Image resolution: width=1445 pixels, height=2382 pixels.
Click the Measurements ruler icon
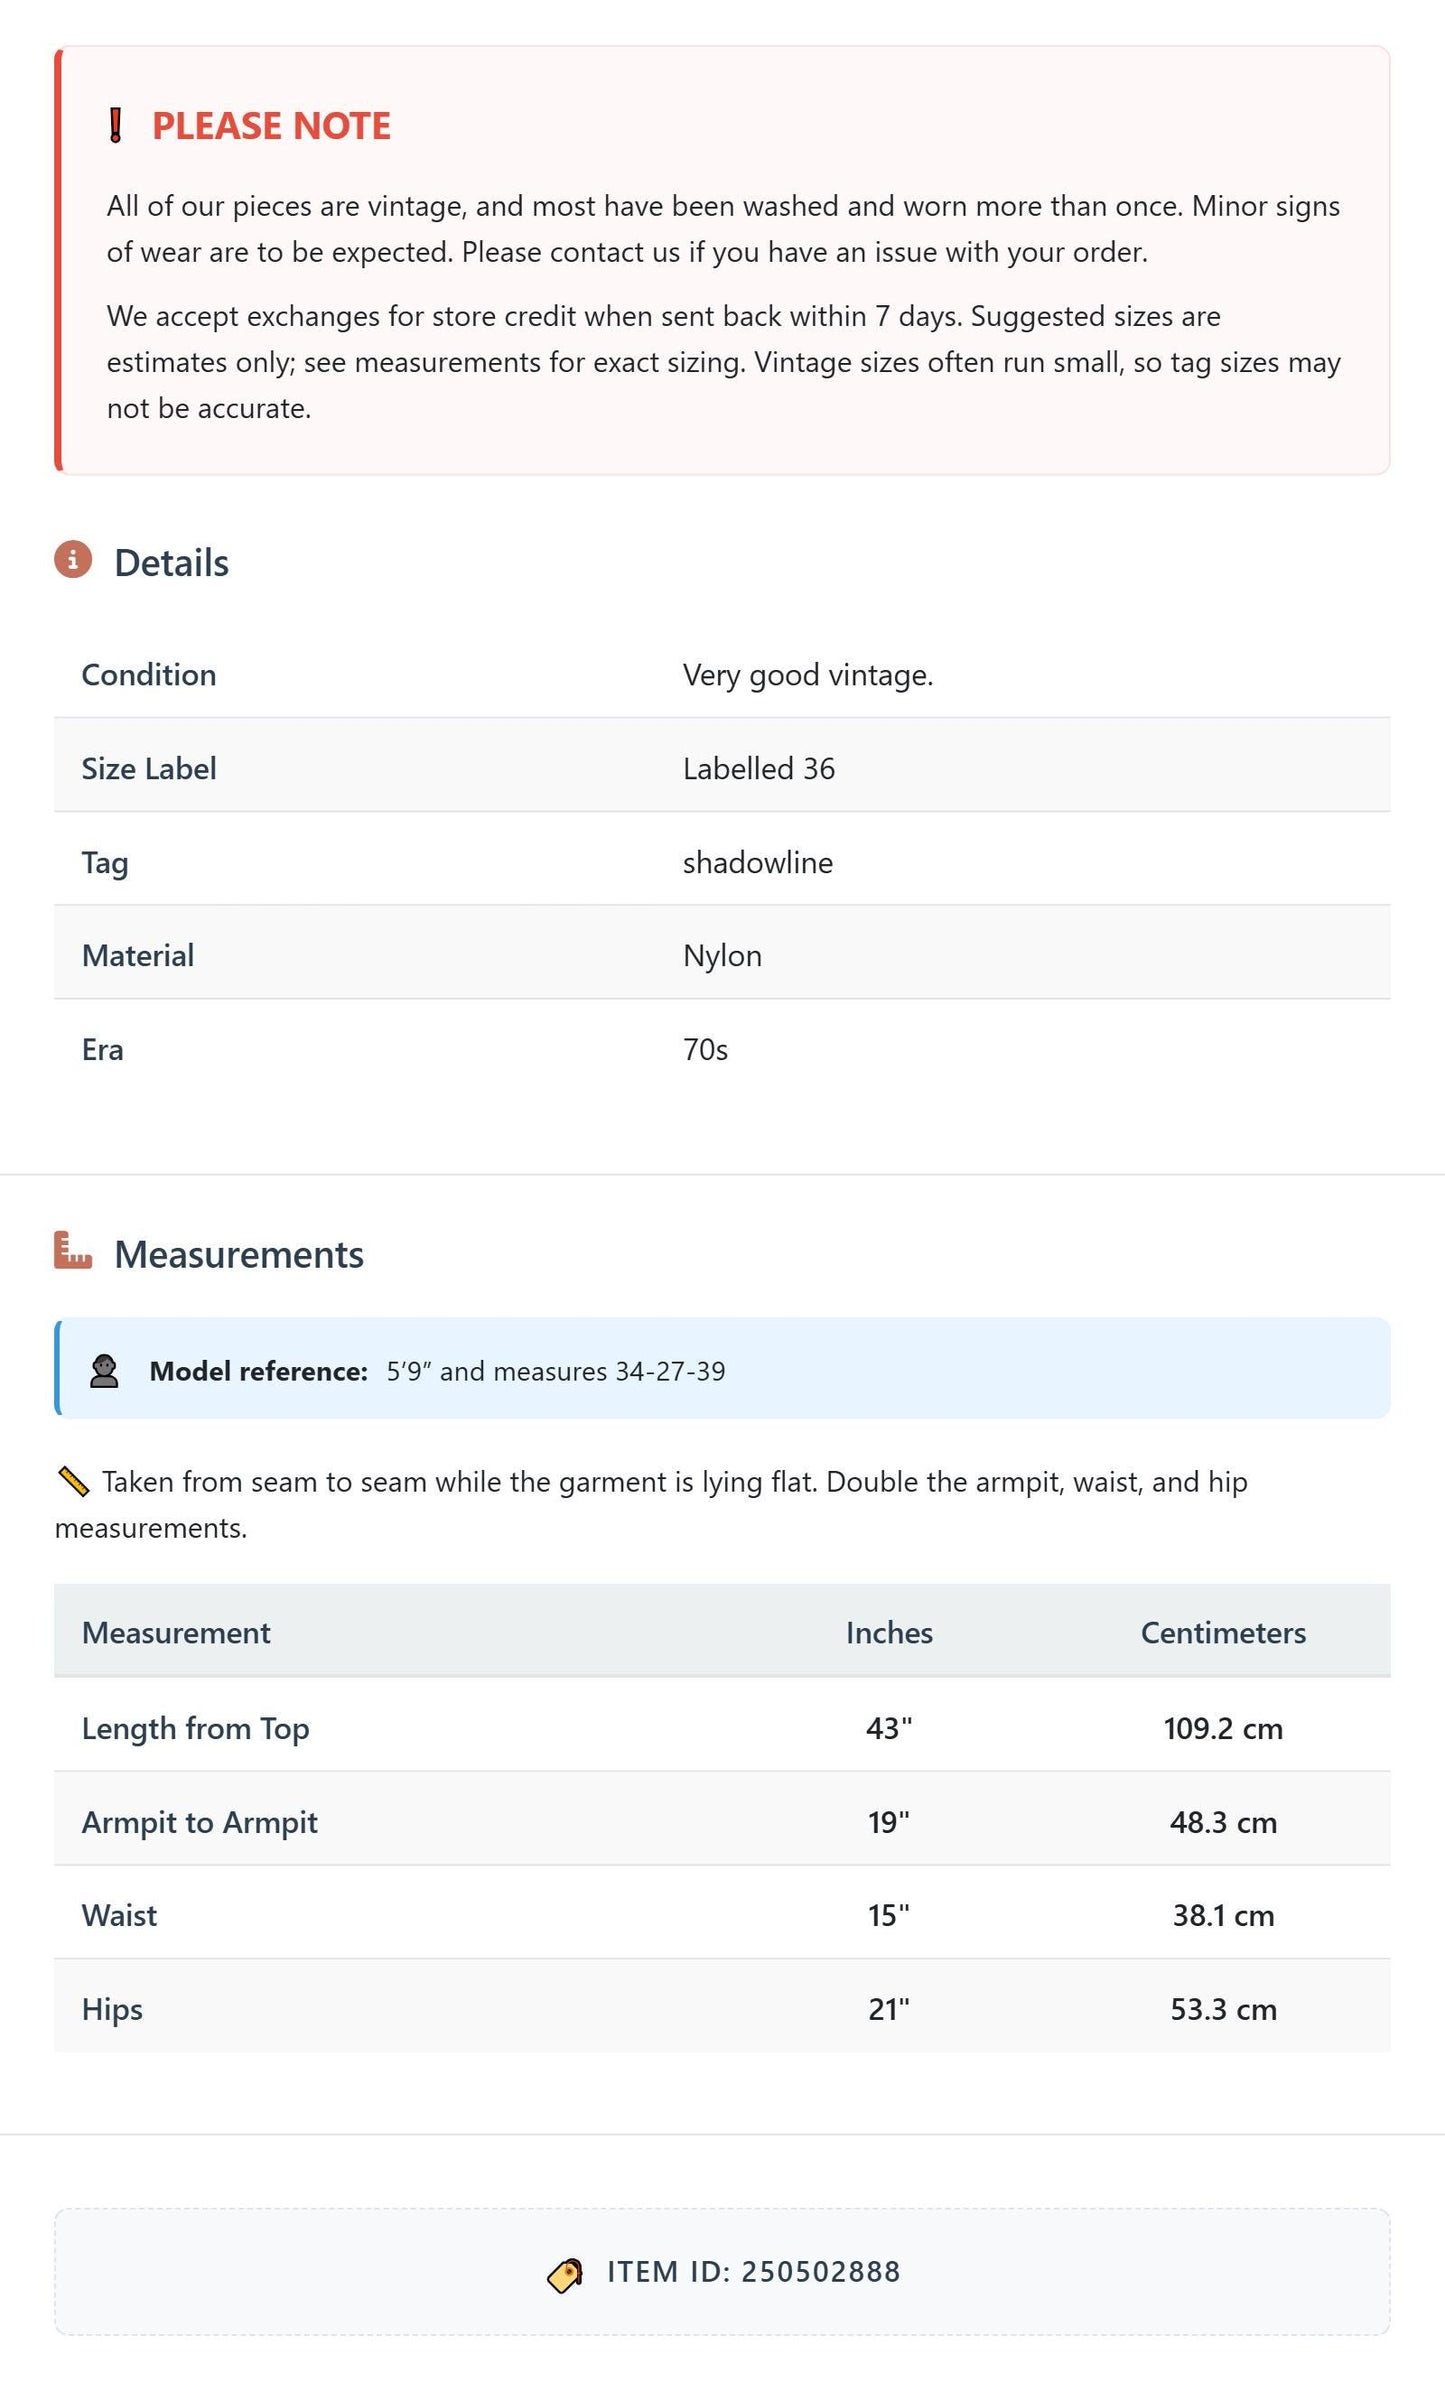[73, 1251]
